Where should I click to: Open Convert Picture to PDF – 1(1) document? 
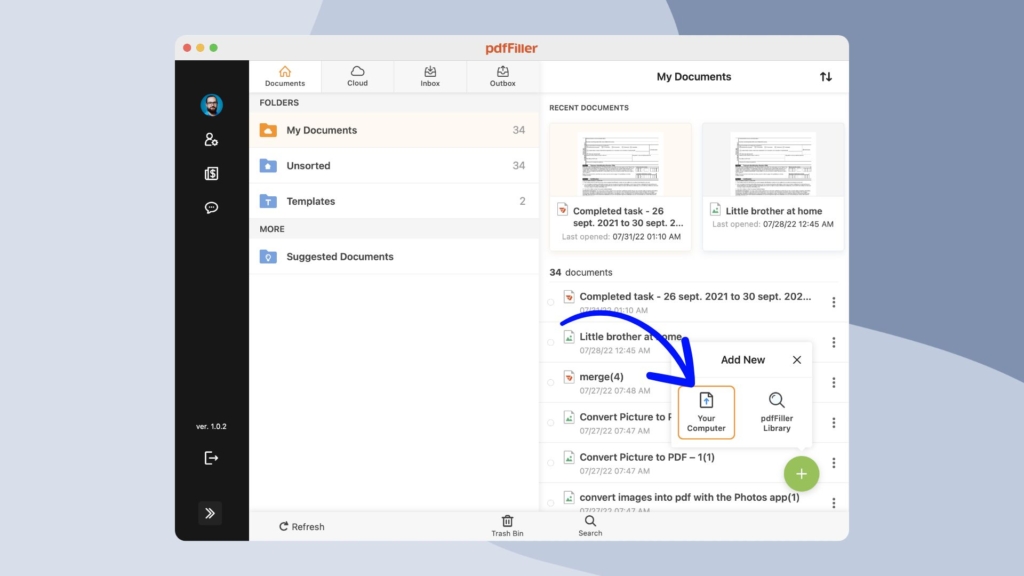(x=647, y=457)
